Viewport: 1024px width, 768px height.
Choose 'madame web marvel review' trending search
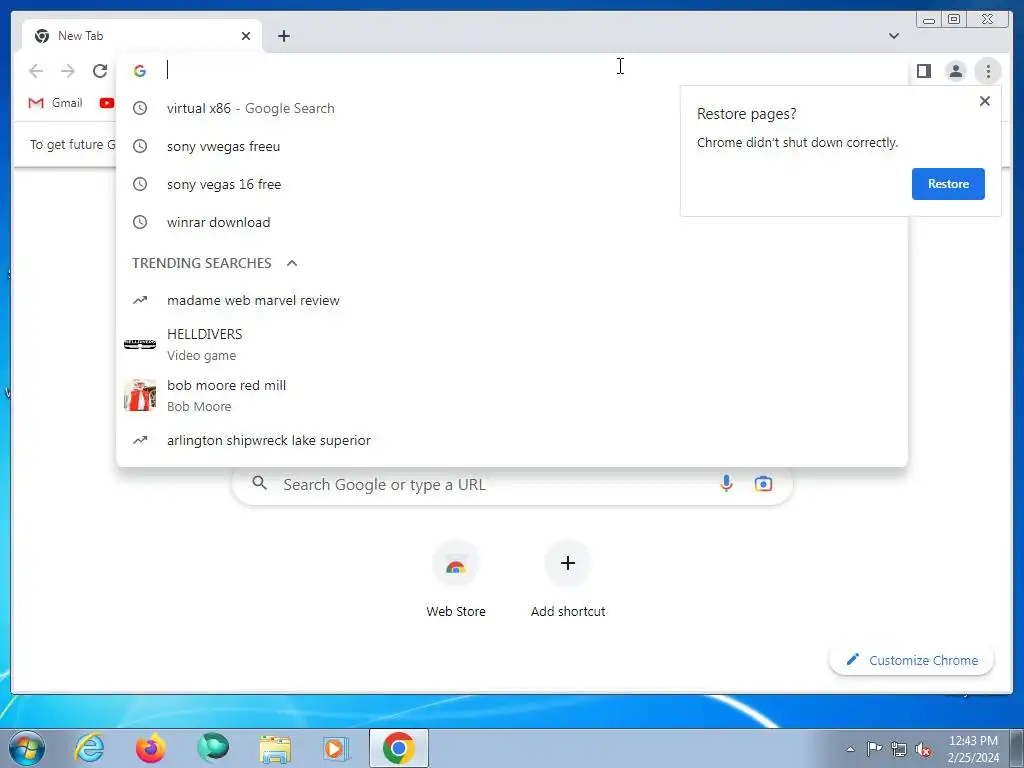(512, 300)
